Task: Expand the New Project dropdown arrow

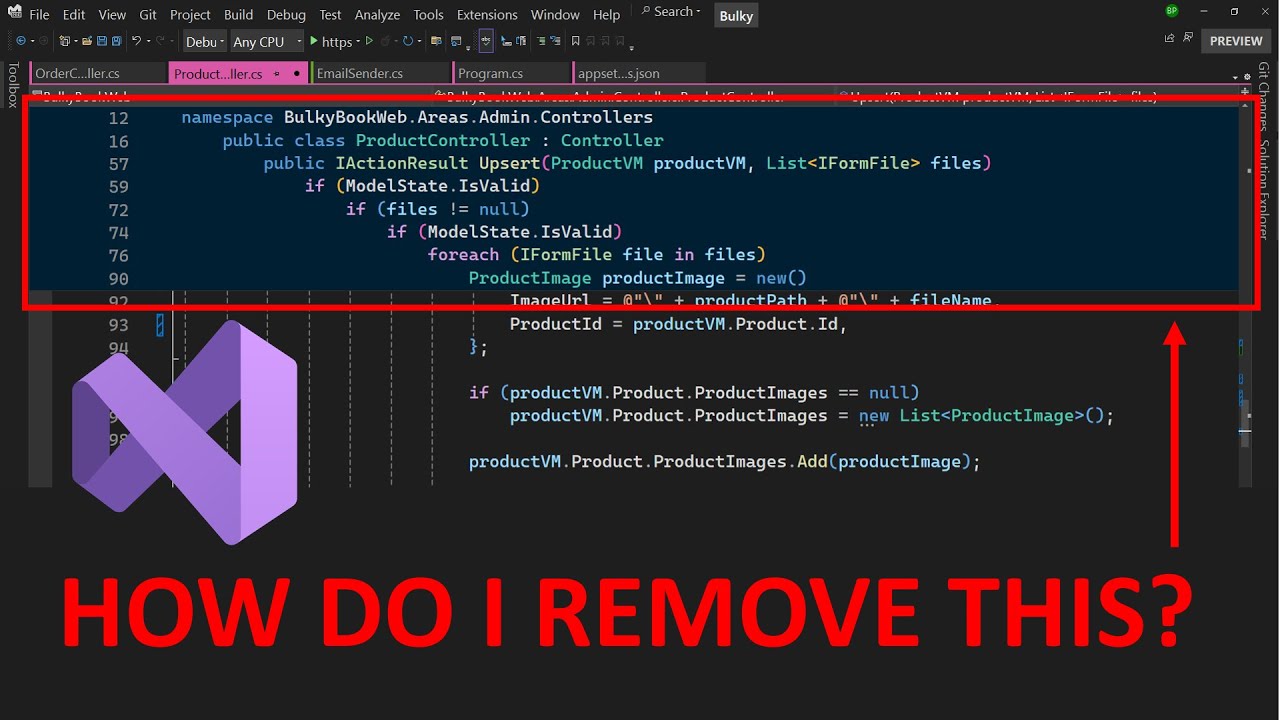Action: [75, 41]
